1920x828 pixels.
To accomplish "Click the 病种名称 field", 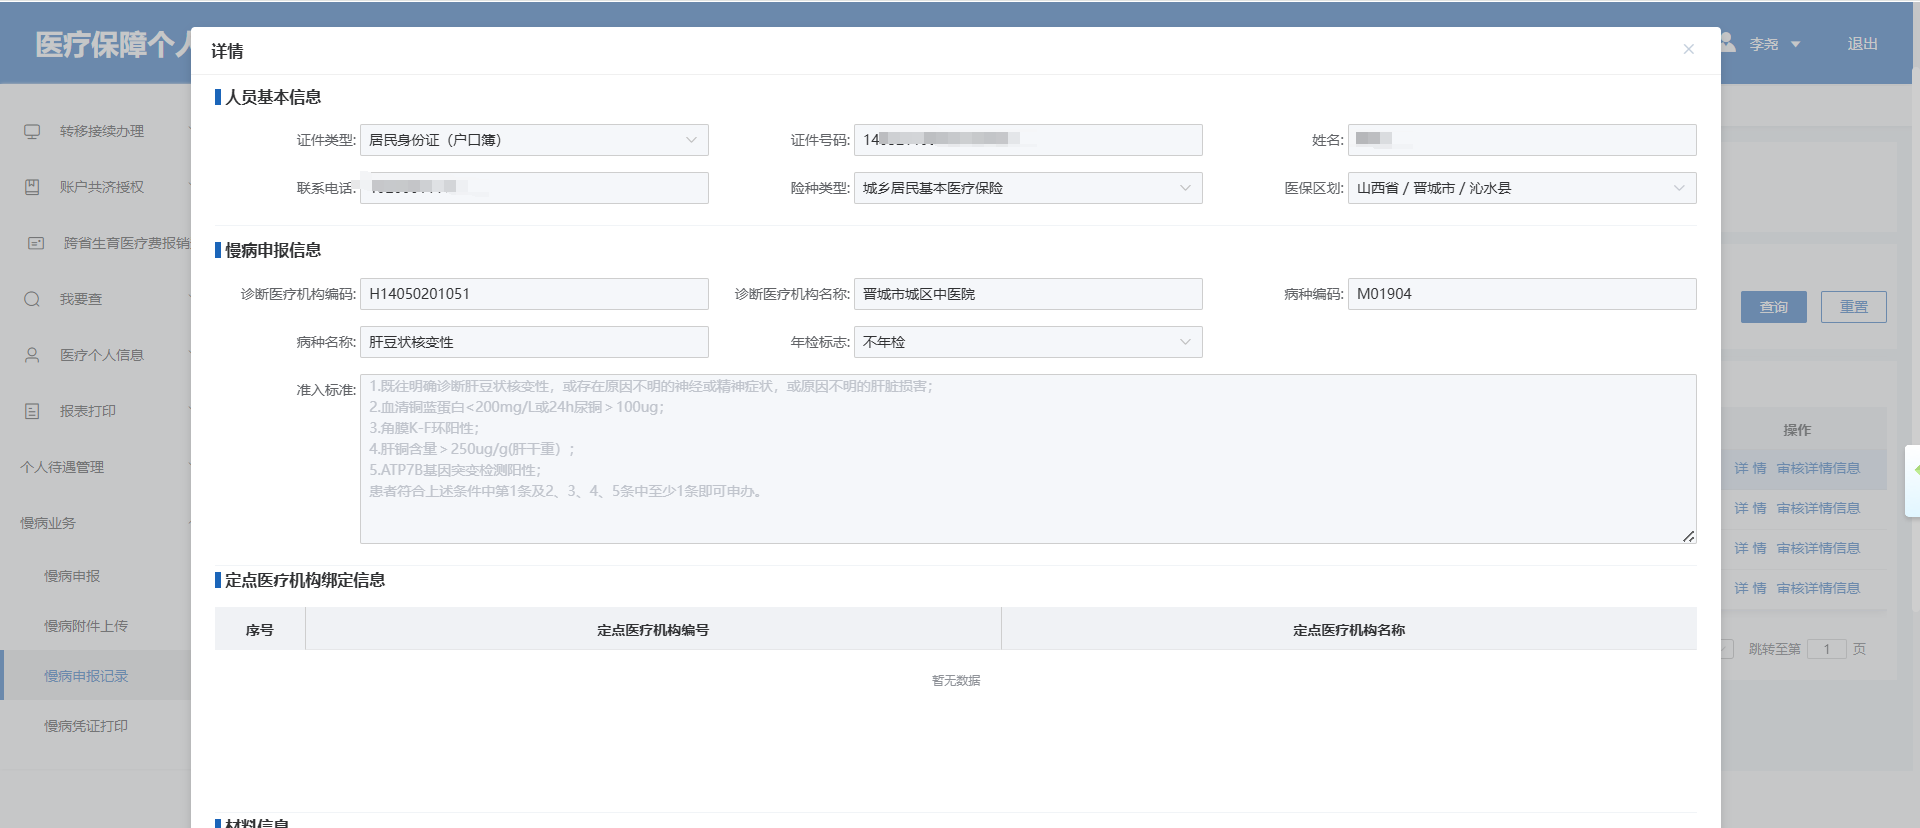I will pyautogui.click(x=534, y=342).
